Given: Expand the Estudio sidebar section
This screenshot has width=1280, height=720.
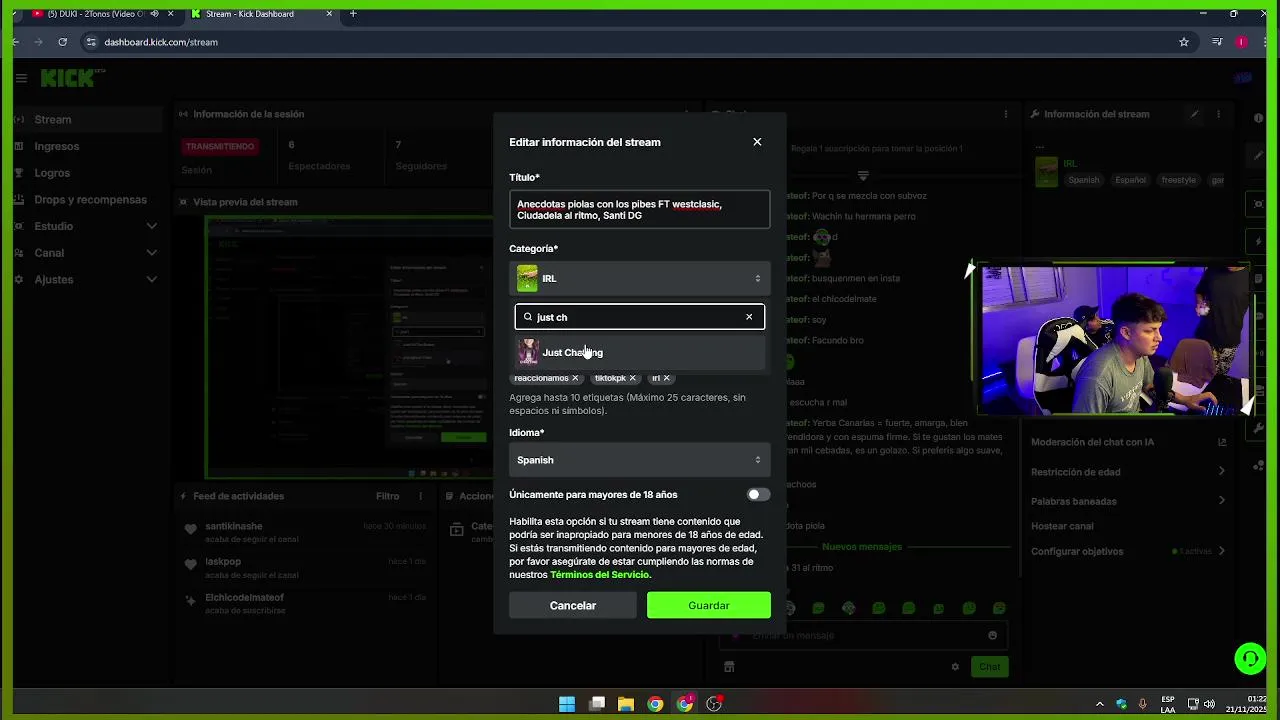Looking at the screenshot, I should (86, 226).
